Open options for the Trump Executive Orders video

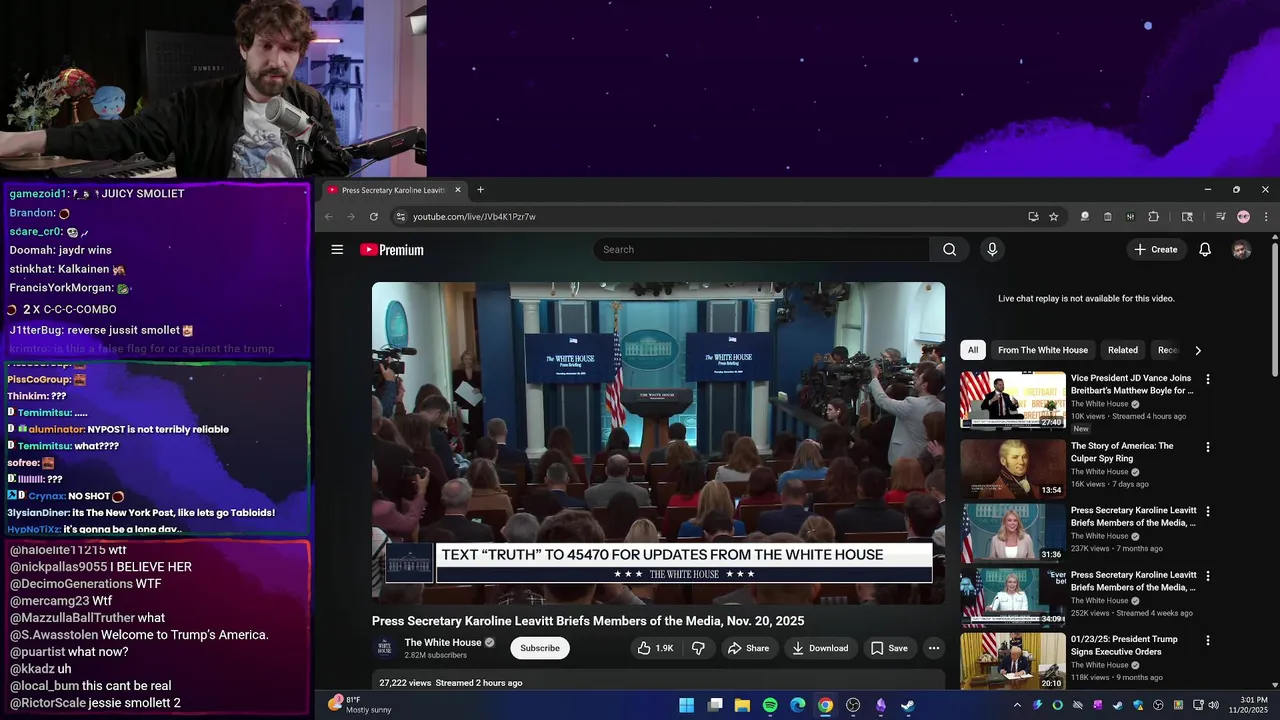1207,640
